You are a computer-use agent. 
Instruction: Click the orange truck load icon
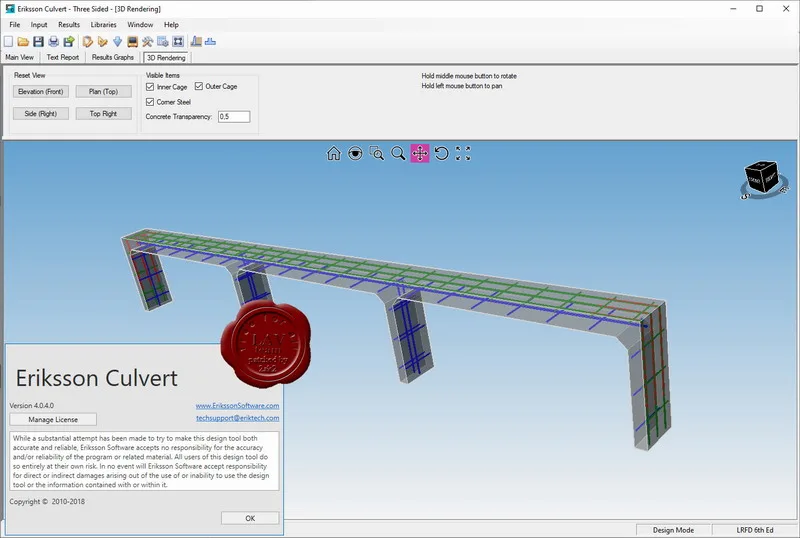click(133, 41)
